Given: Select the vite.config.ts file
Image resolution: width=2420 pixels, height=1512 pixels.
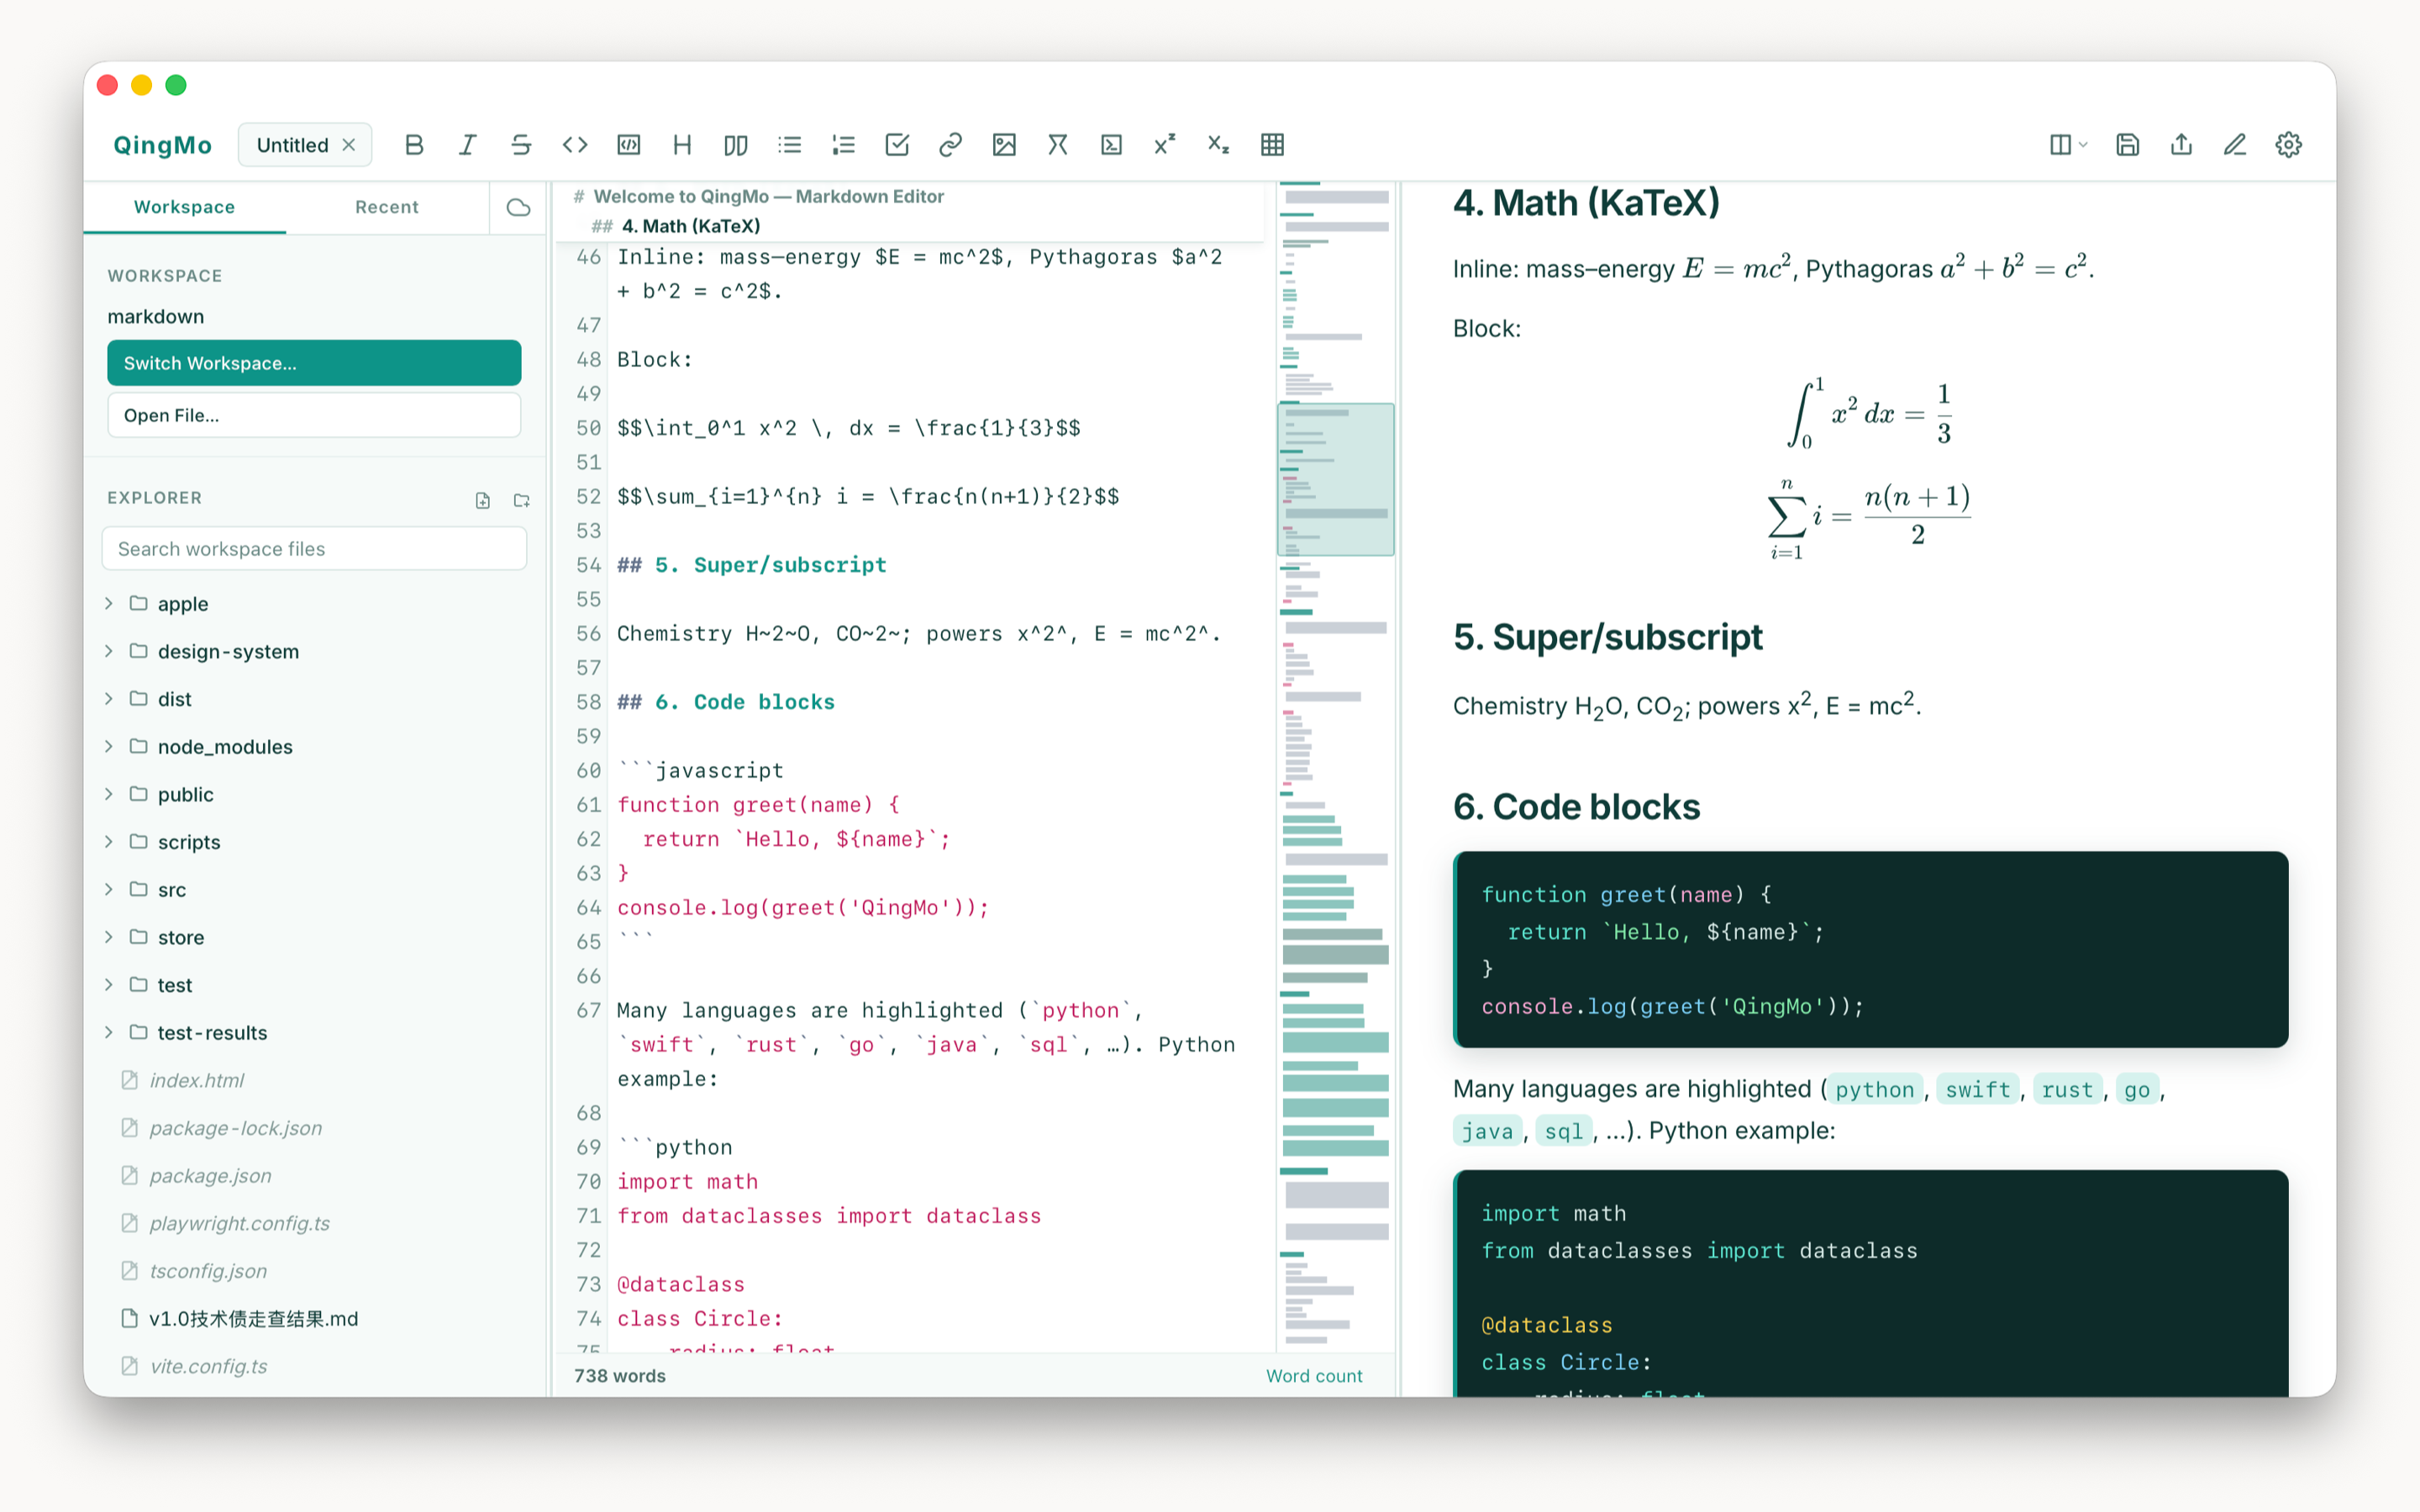Looking at the screenshot, I should [314, 1366].
